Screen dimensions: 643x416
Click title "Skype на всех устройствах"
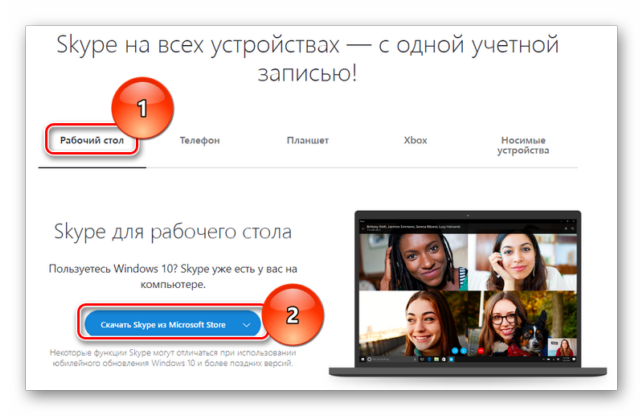pos(198,45)
